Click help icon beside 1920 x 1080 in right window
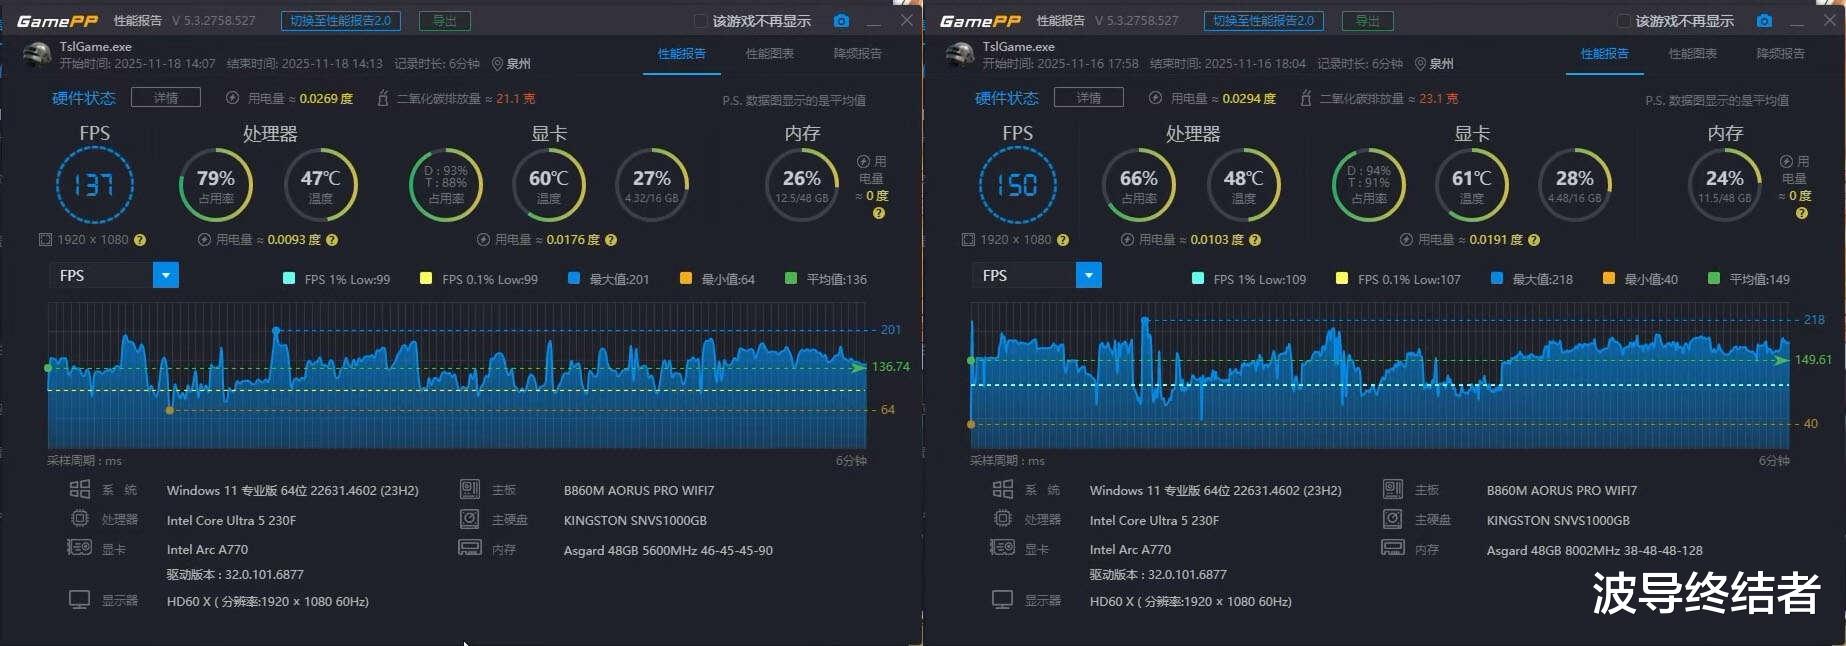Screen dimensions: 1846x646 (x=1063, y=240)
